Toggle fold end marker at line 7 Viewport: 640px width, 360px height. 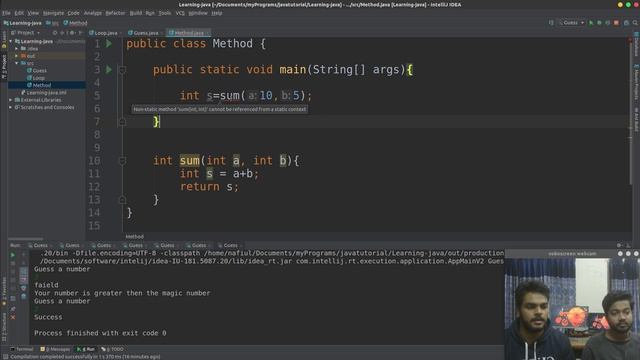122,122
